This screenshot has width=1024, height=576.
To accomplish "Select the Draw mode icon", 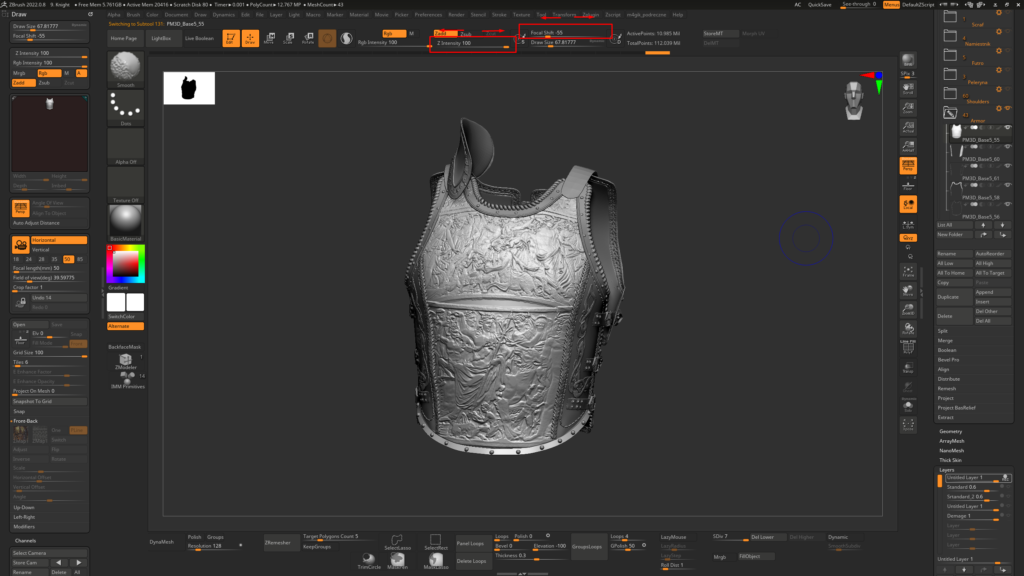I will click(x=250, y=39).
